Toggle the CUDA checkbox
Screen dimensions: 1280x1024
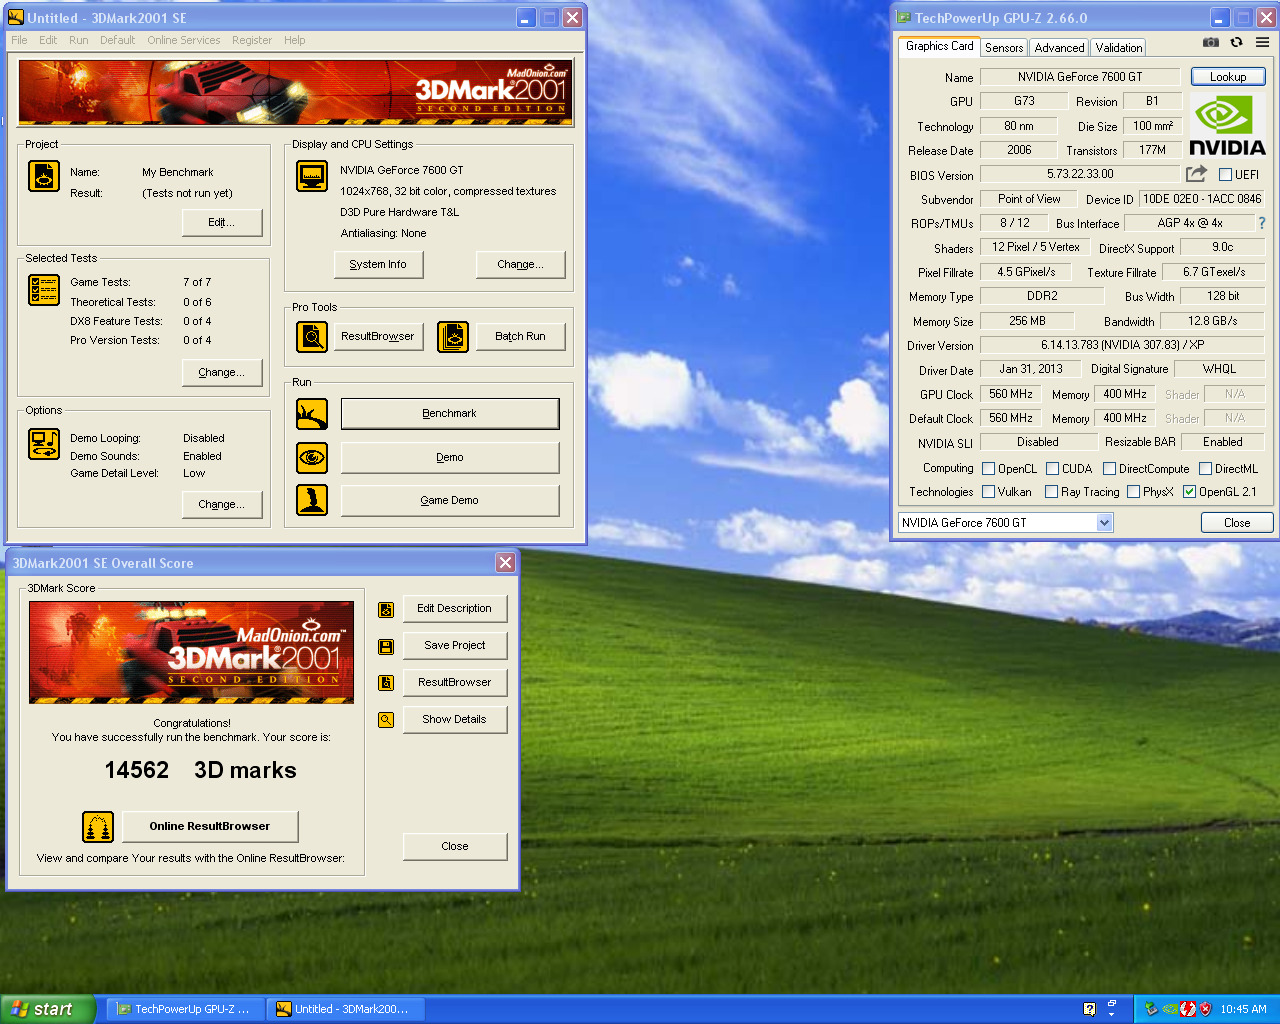(x=1052, y=469)
